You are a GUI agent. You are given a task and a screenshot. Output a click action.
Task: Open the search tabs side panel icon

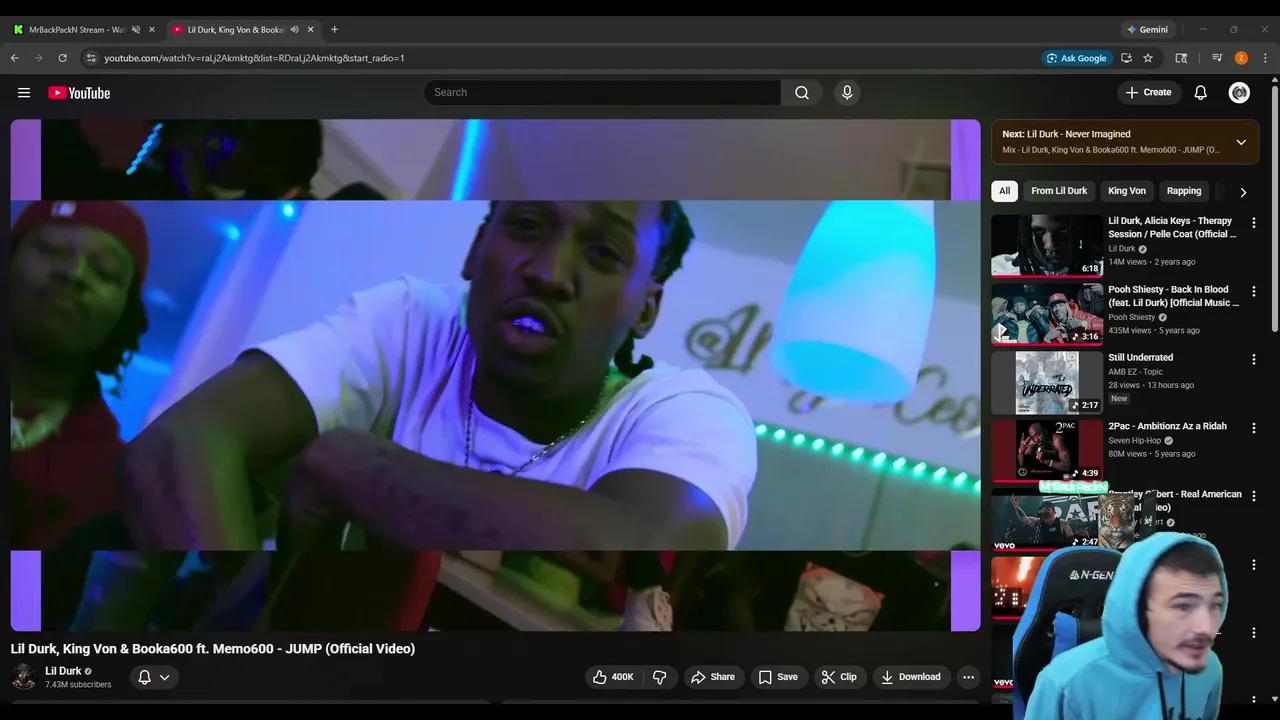tap(1181, 58)
